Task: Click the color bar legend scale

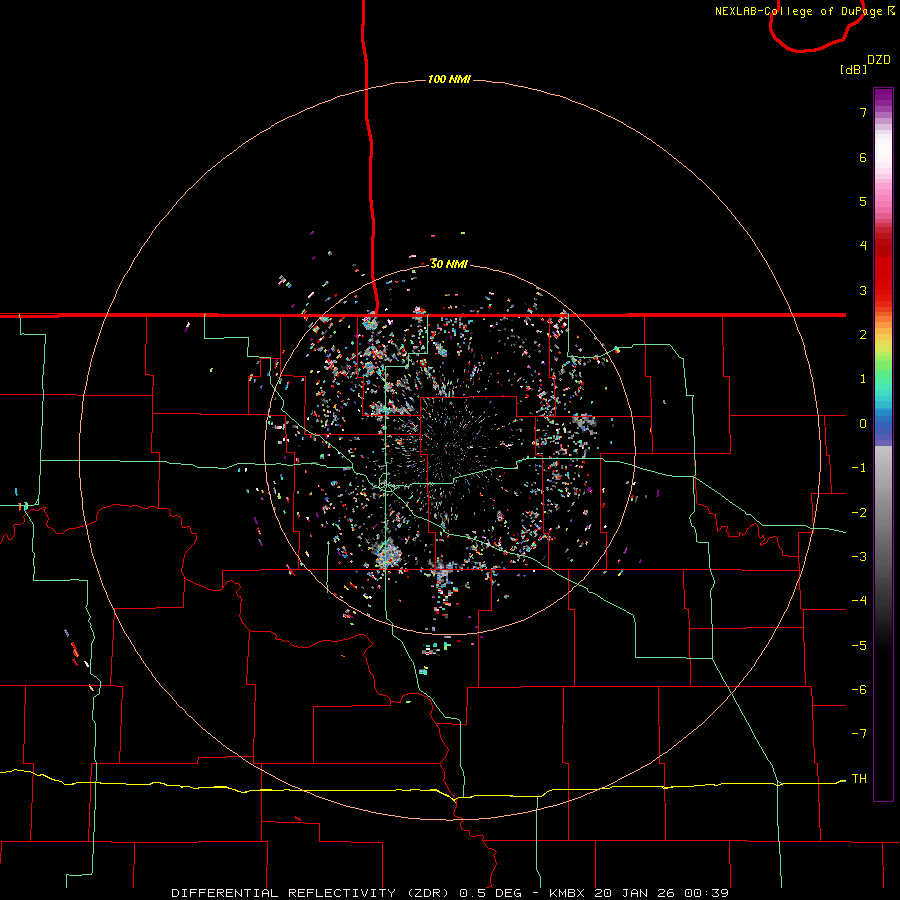Action: (883, 444)
